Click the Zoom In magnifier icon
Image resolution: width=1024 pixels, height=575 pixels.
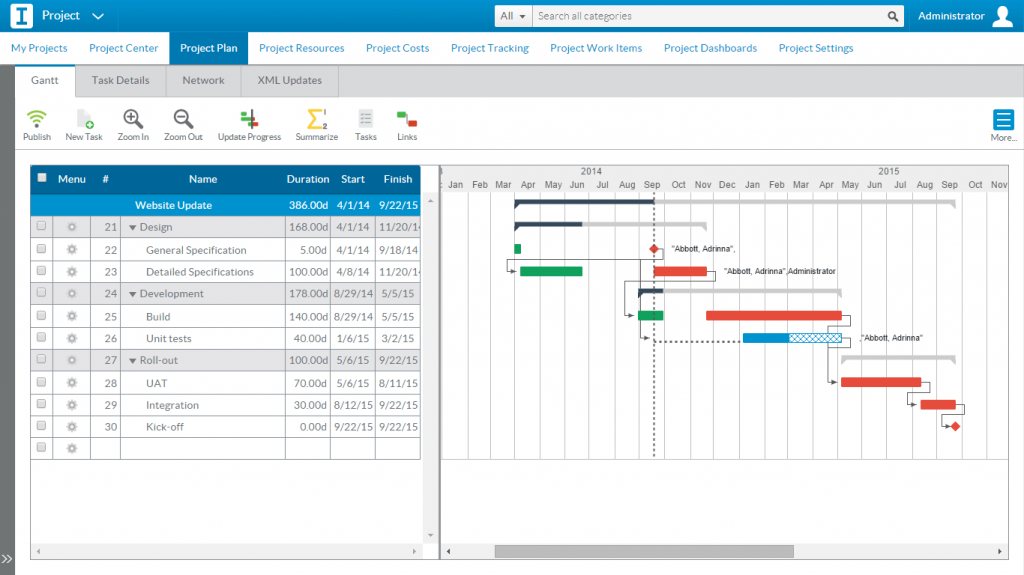tap(133, 119)
